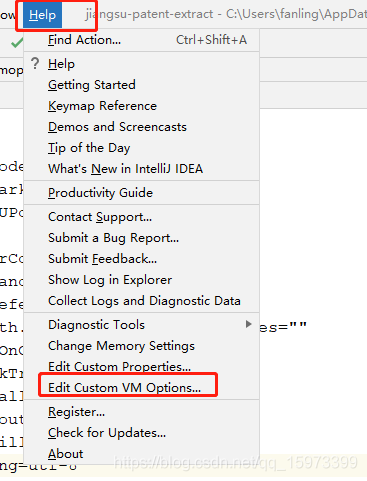Screen dimensions: 367x481
Task: Select Productivity Guide menu item
Action: (142, 193)
